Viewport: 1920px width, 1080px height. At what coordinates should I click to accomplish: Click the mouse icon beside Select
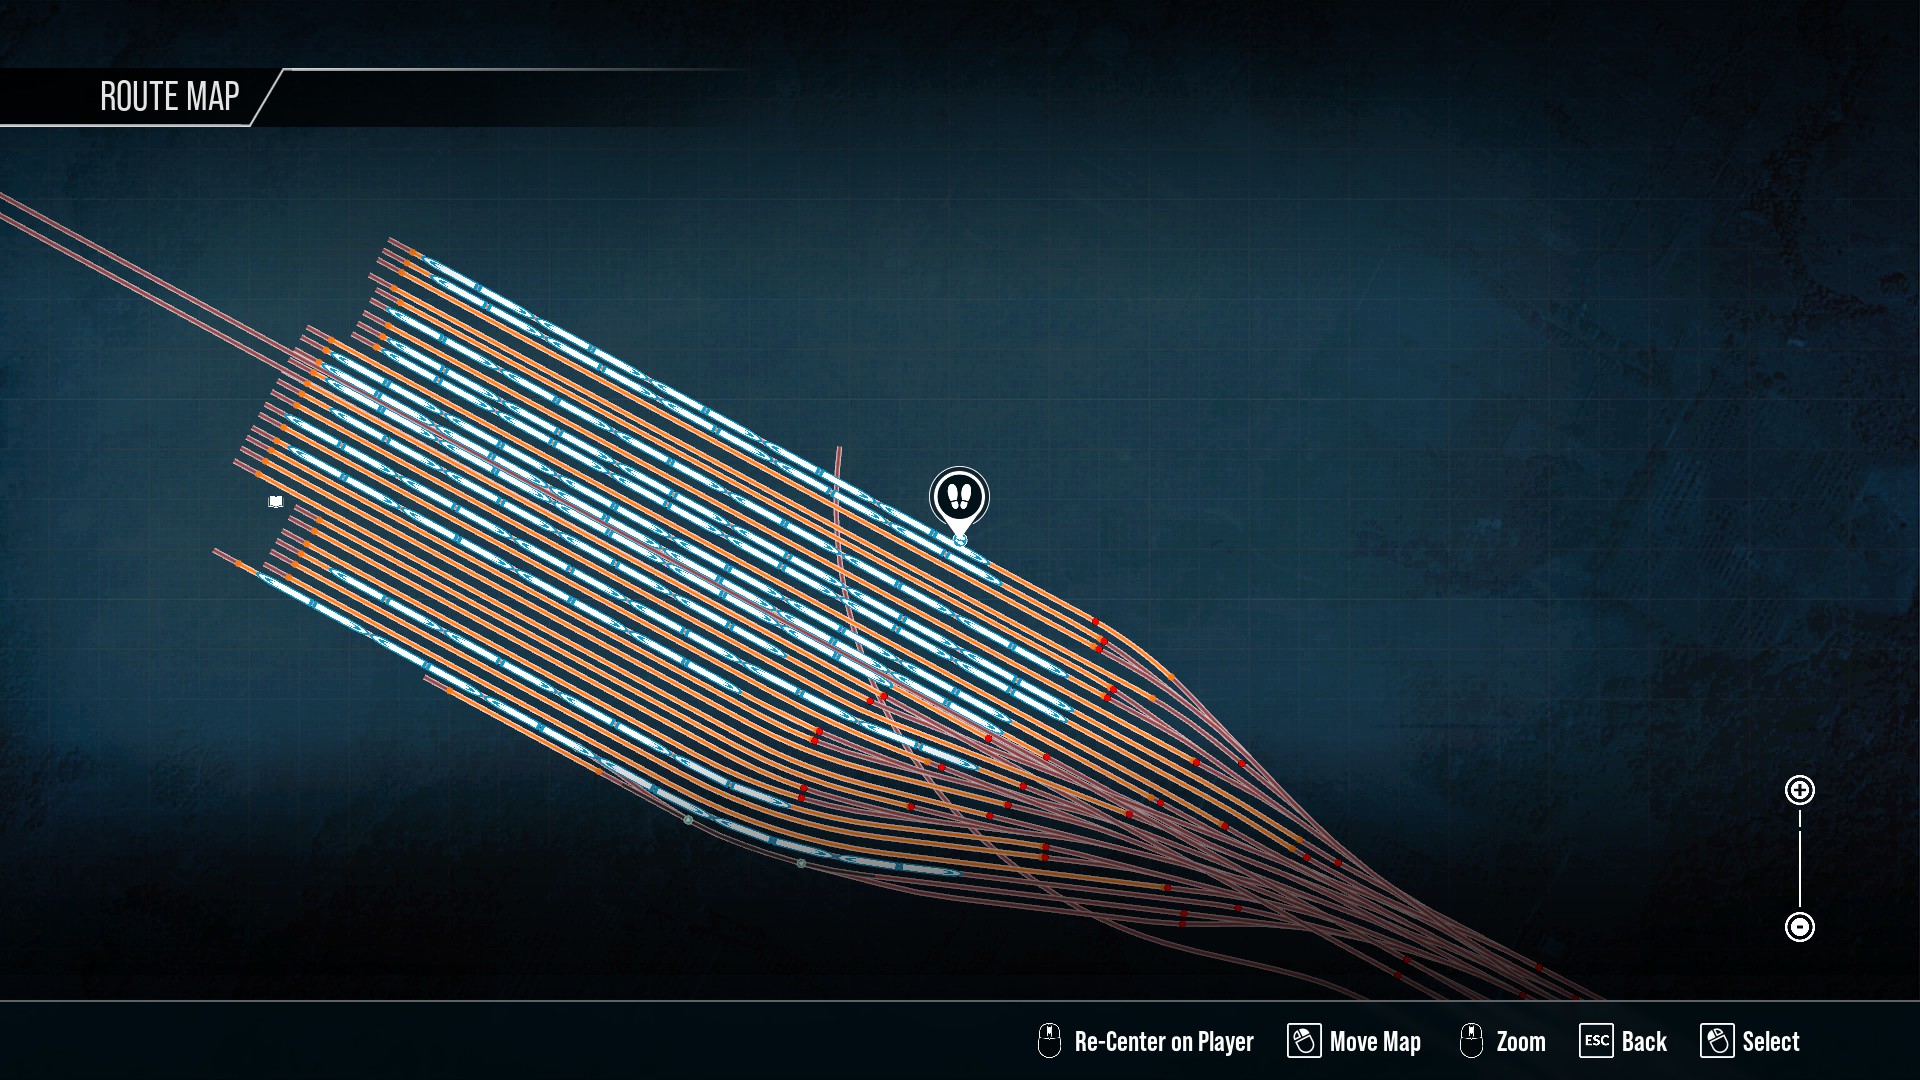click(x=1717, y=1041)
